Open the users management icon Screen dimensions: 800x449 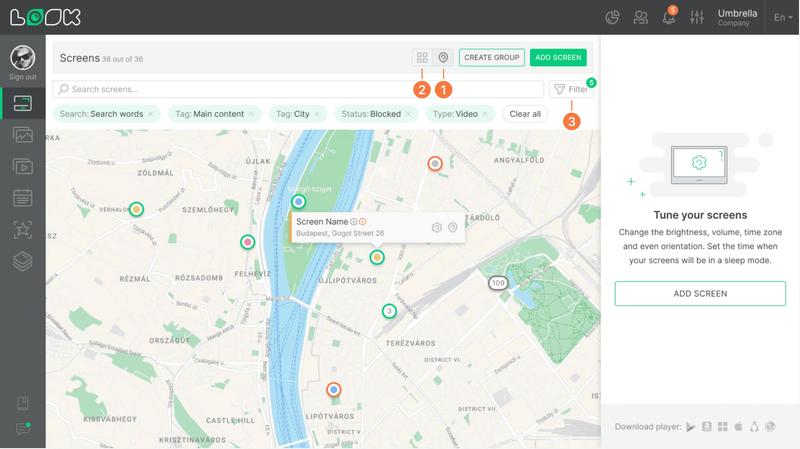coord(640,17)
